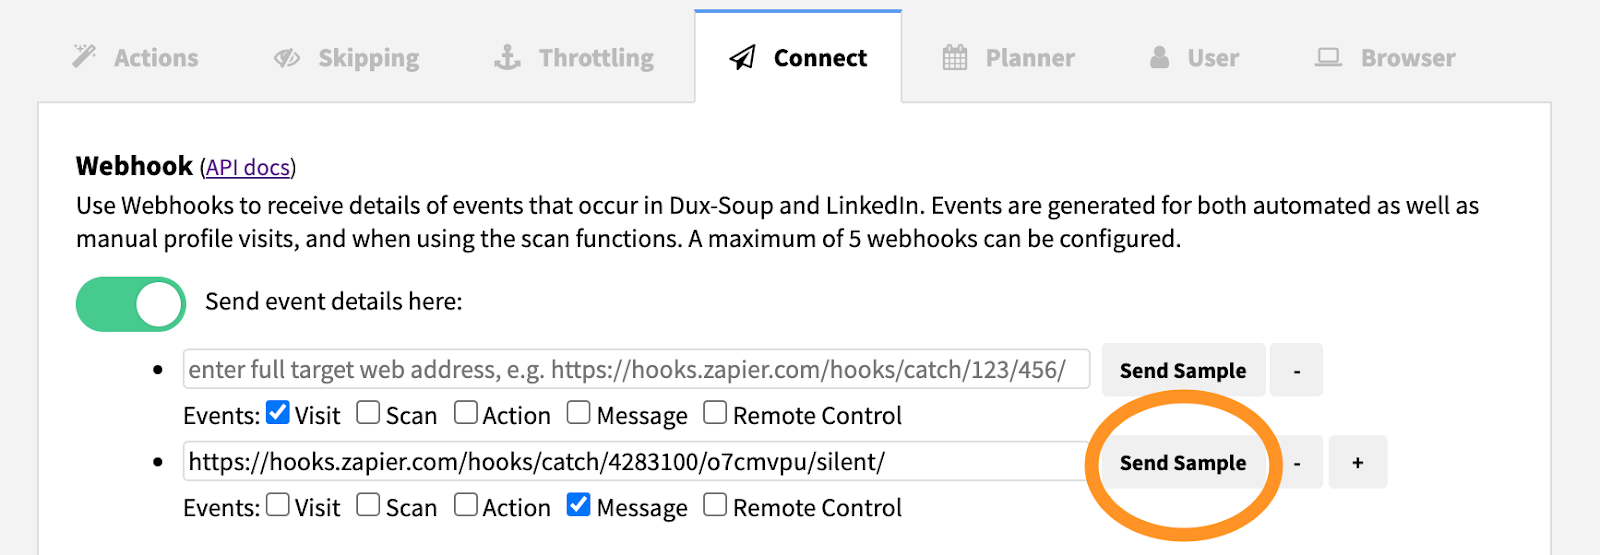1600x555 pixels.
Task: Disable the Send event details toggle
Action: [x=131, y=304]
